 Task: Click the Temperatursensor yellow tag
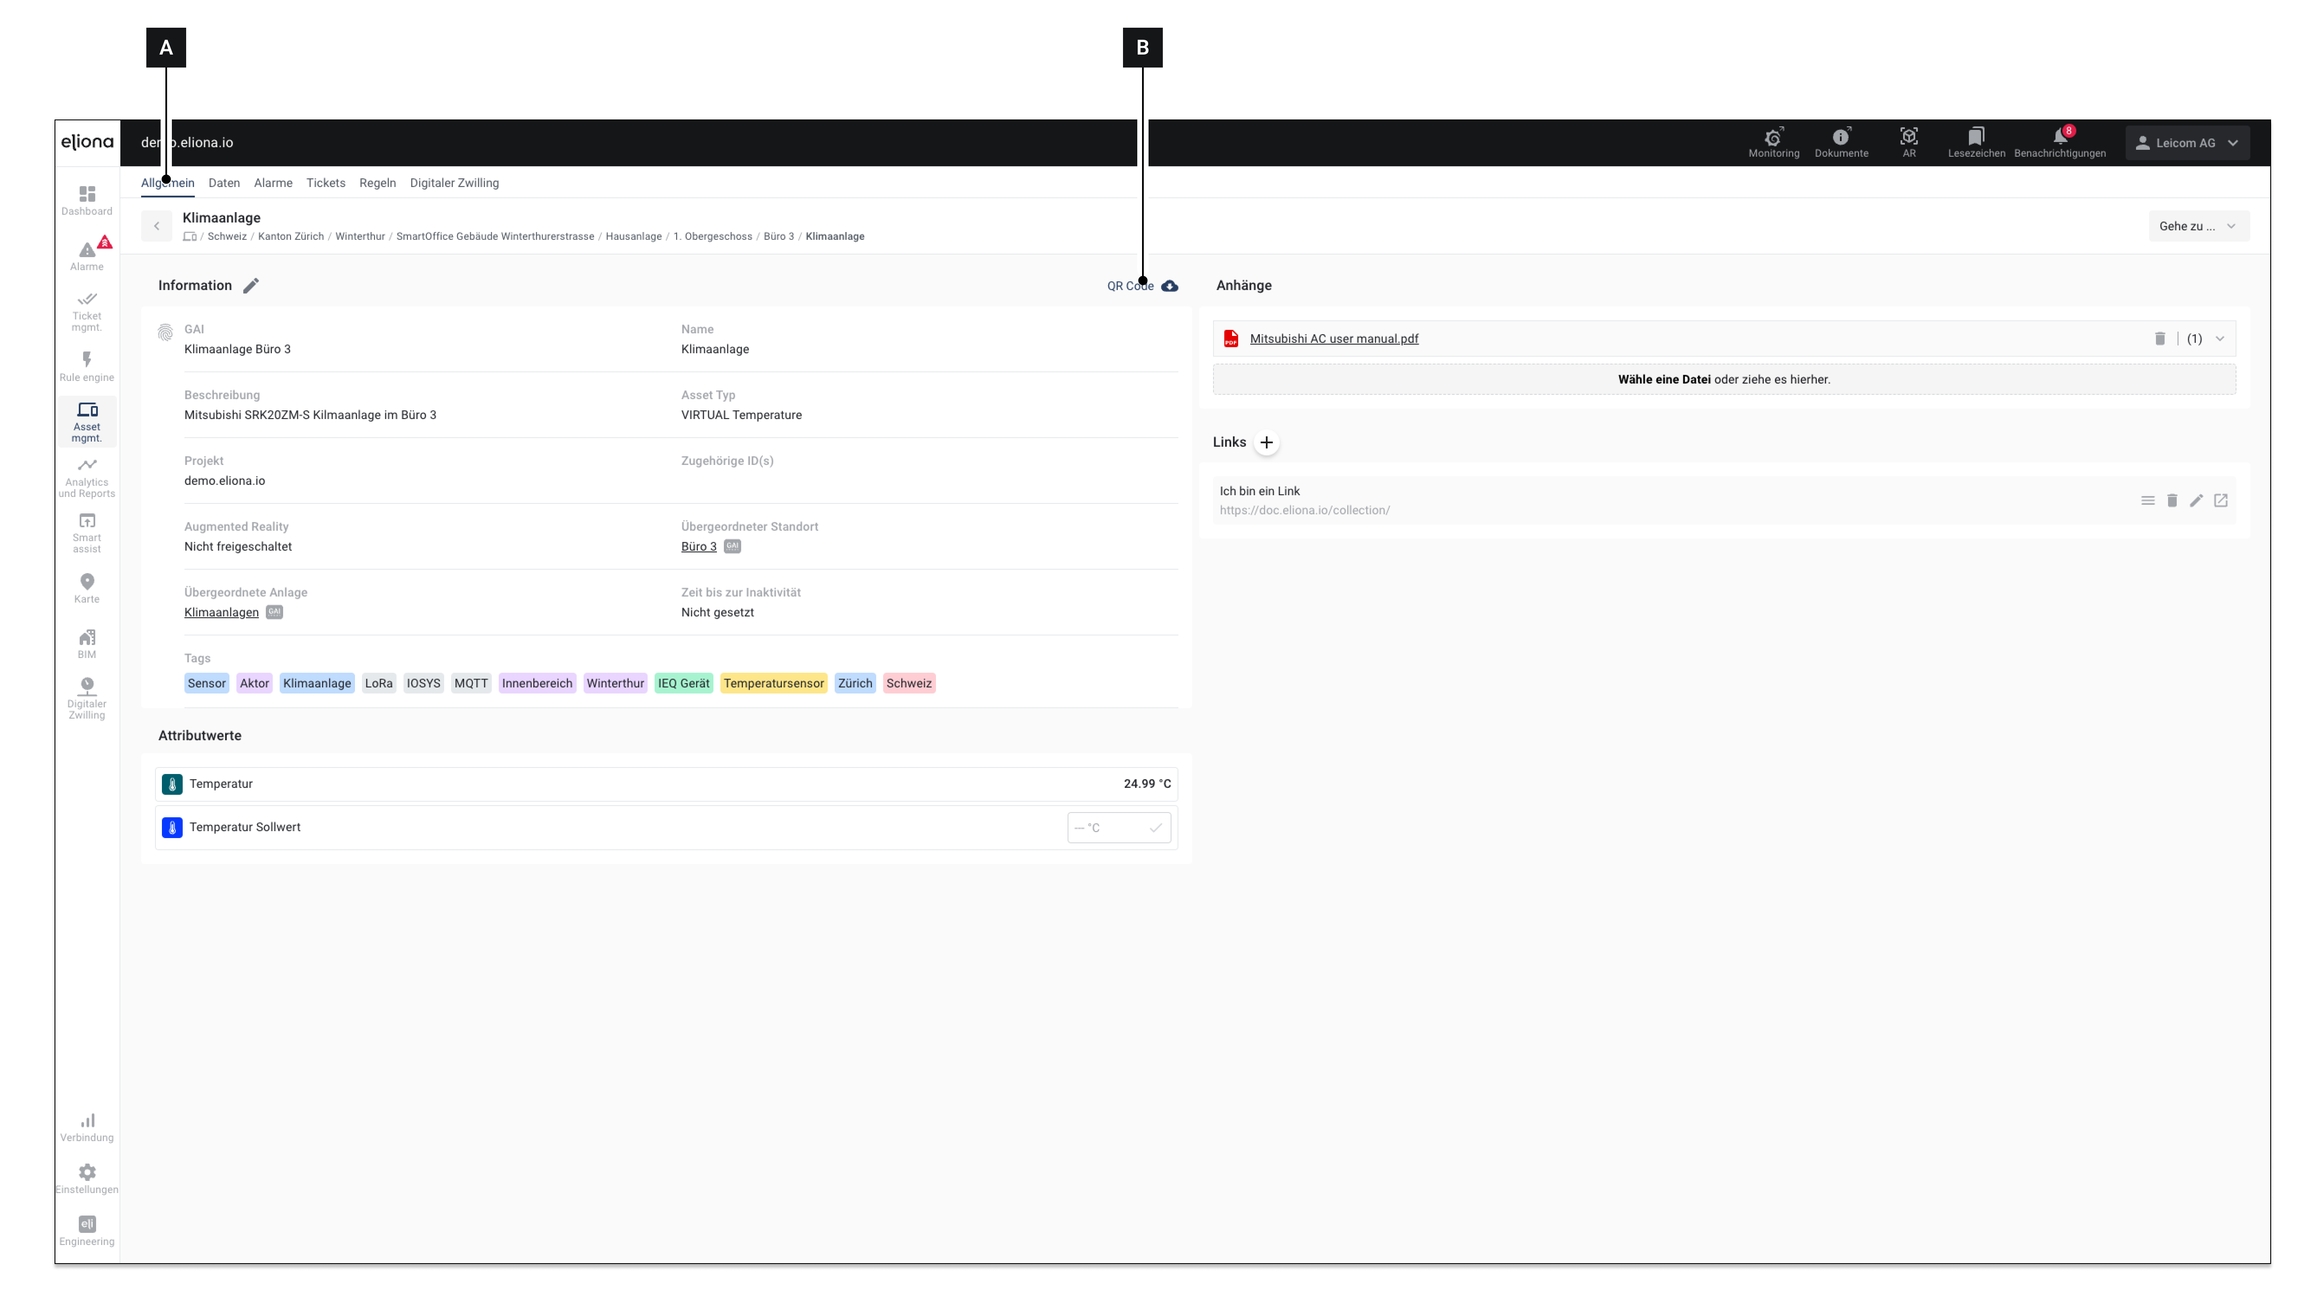coord(773,684)
